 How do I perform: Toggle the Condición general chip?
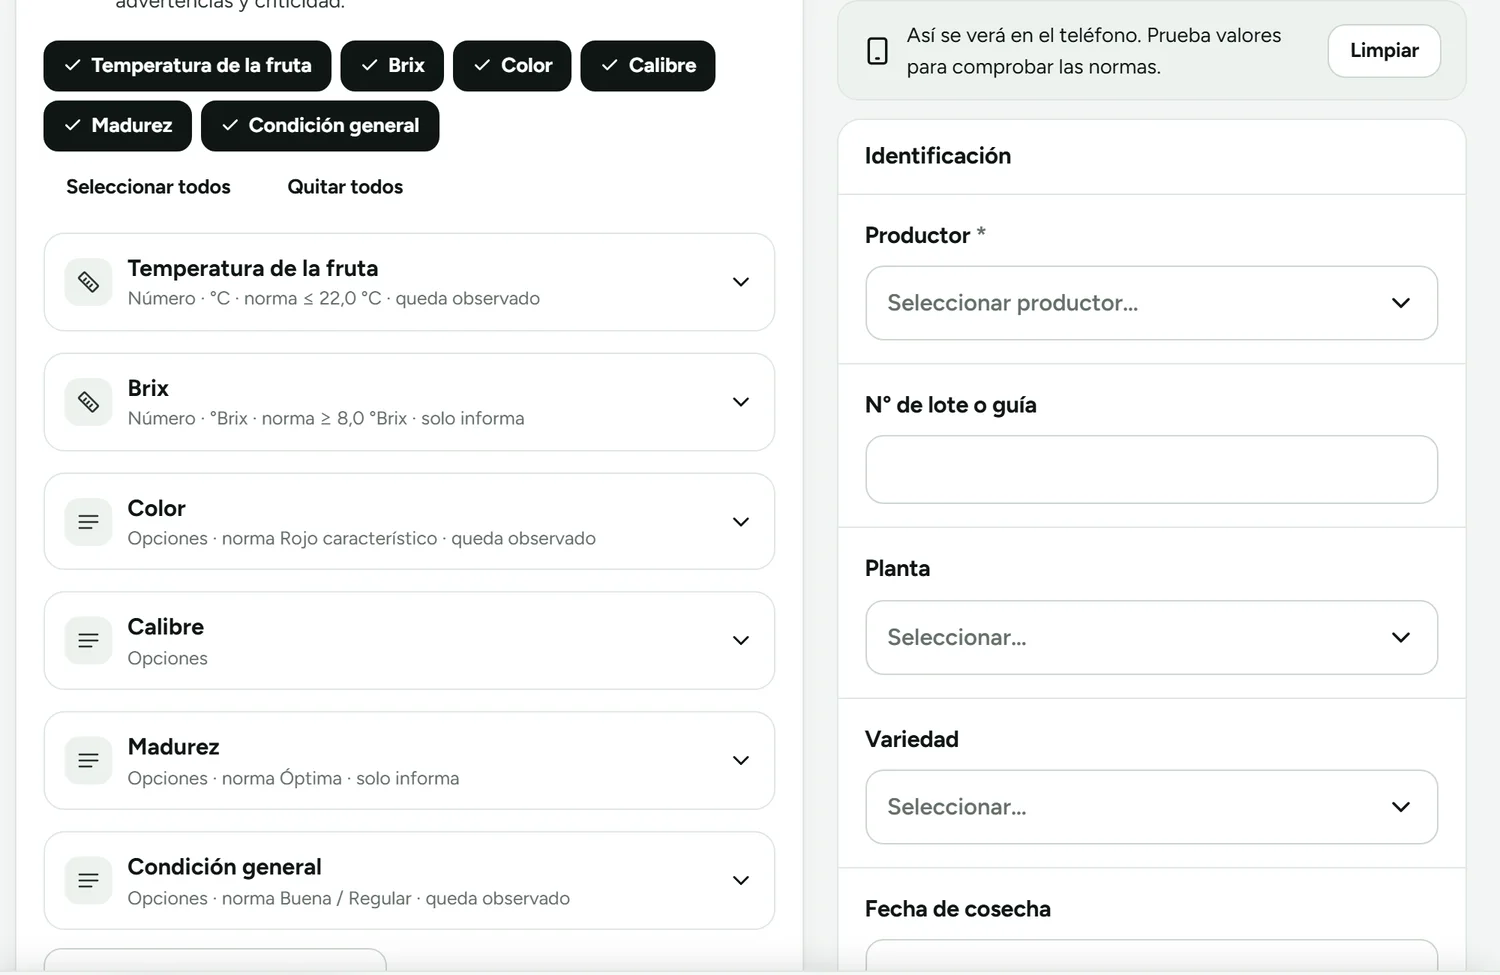click(x=320, y=126)
